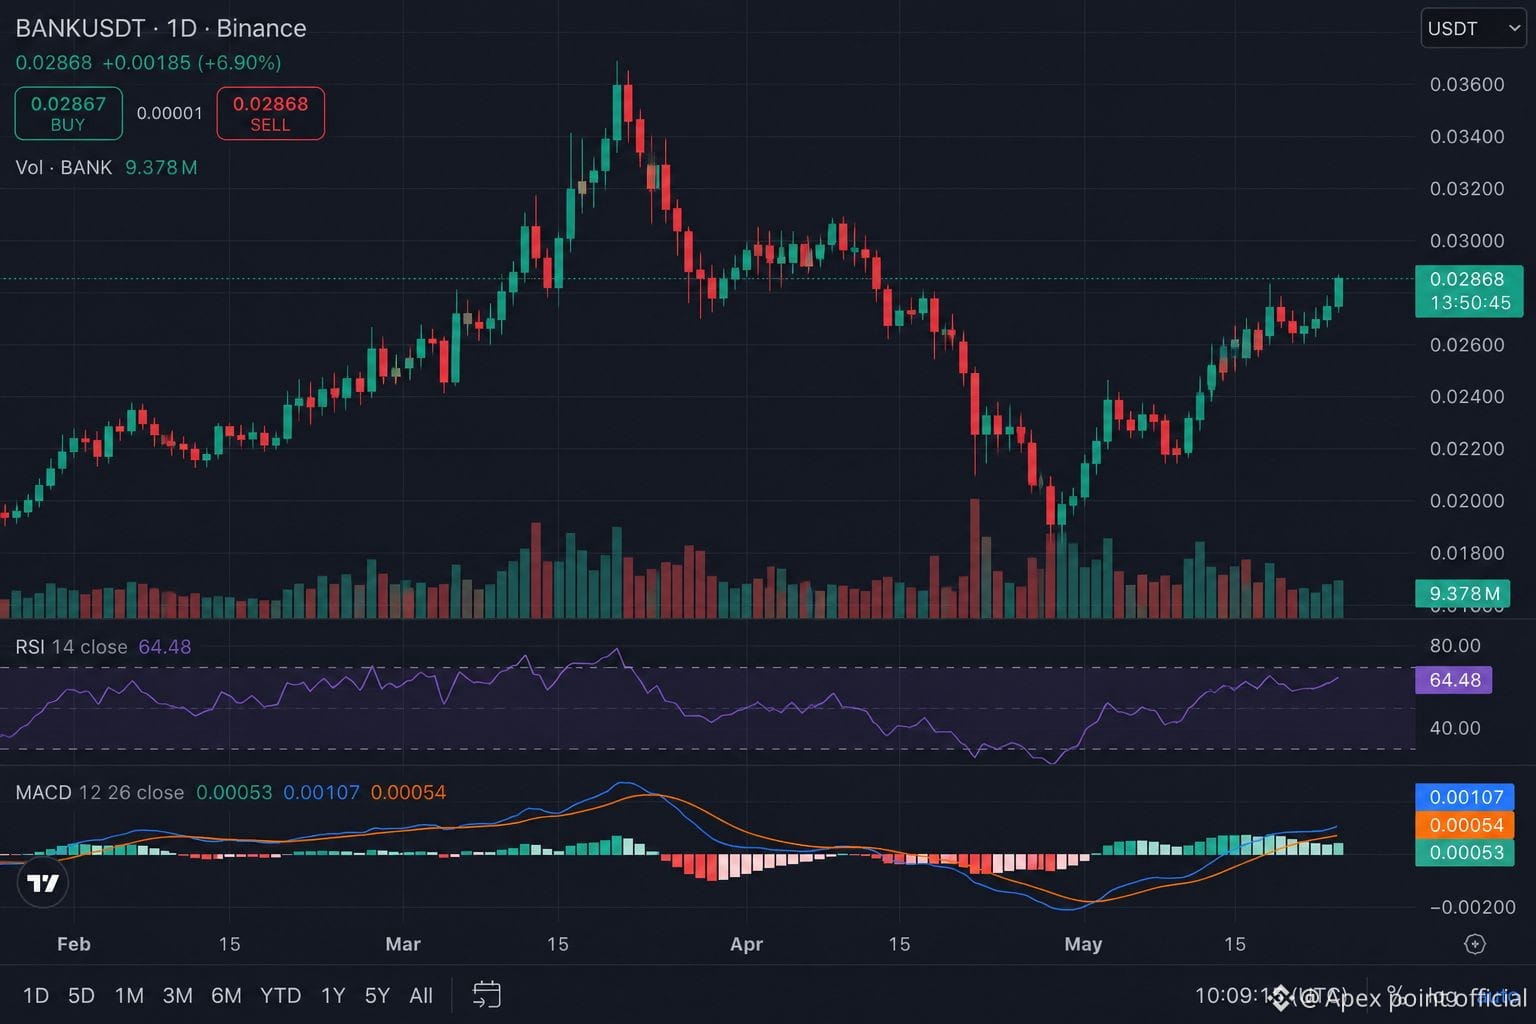The height and width of the screenshot is (1024, 1536).
Task: Click the Apr label on the time axis
Action: coord(747,944)
